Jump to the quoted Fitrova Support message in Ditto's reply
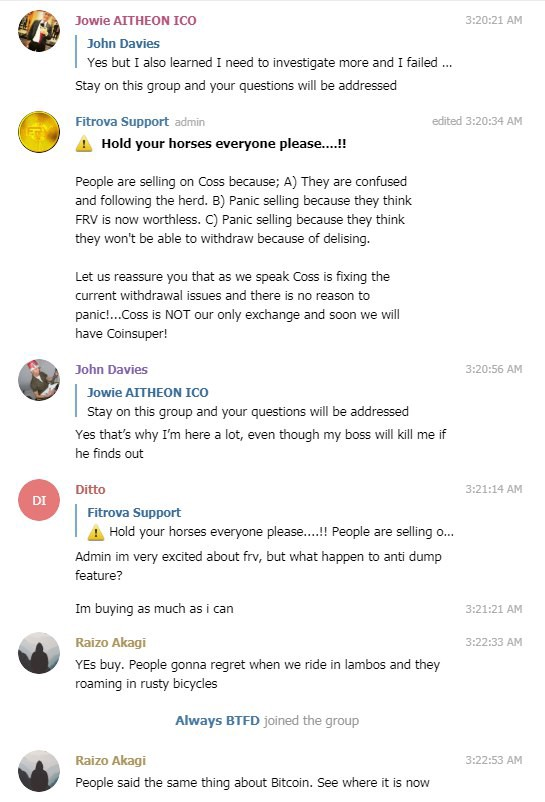Screen dimensions: 545x802 coord(265,522)
